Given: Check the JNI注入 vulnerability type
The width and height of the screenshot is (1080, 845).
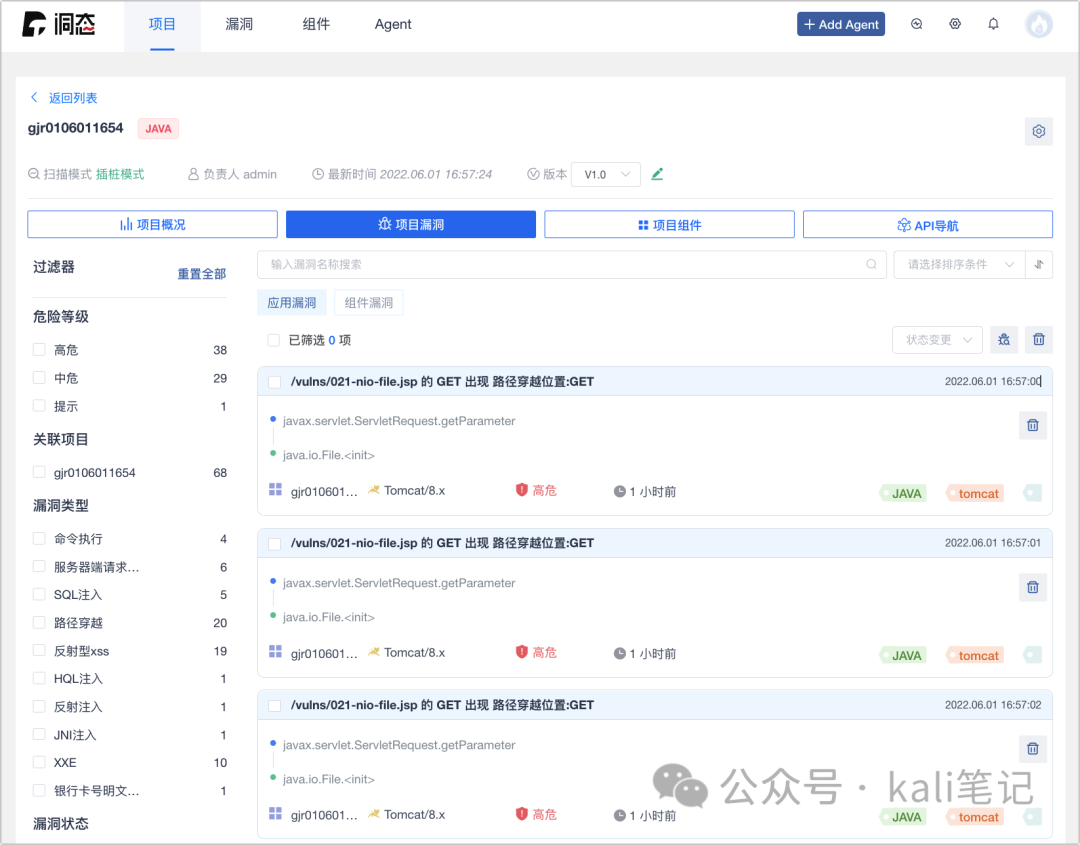Looking at the screenshot, I should pyautogui.click(x=39, y=735).
